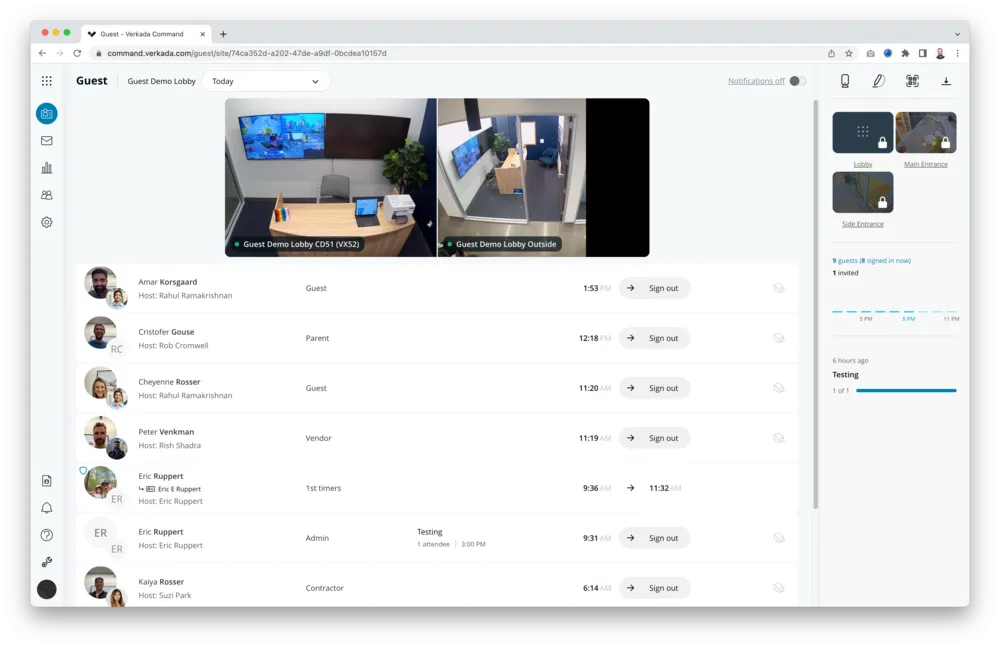This screenshot has width=1000, height=647.
Task: Open a new browser tab
Action: 223,34
